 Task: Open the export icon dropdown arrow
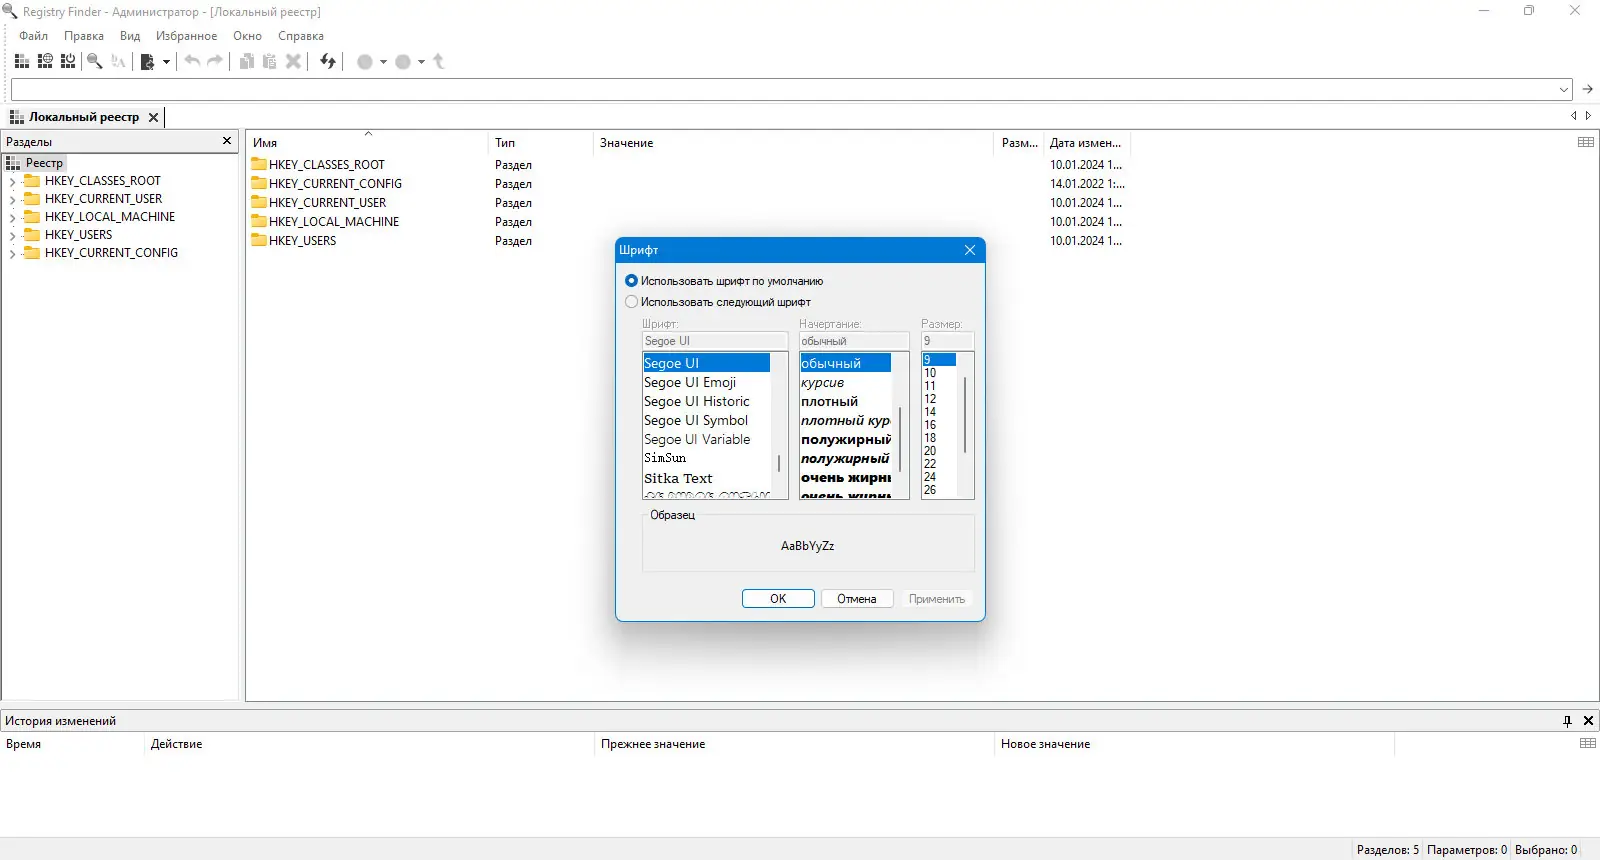tap(166, 62)
